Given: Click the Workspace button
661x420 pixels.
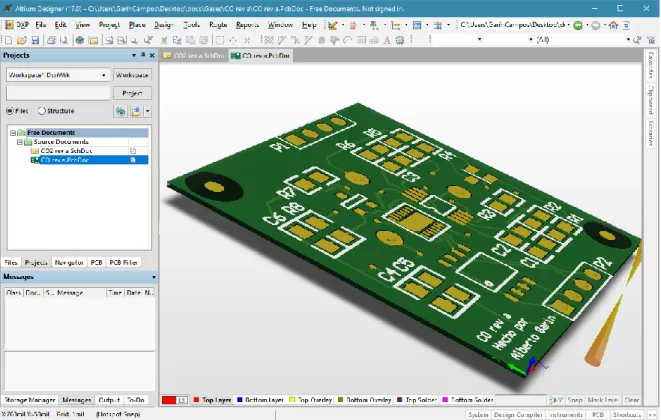Looking at the screenshot, I should coord(132,75).
